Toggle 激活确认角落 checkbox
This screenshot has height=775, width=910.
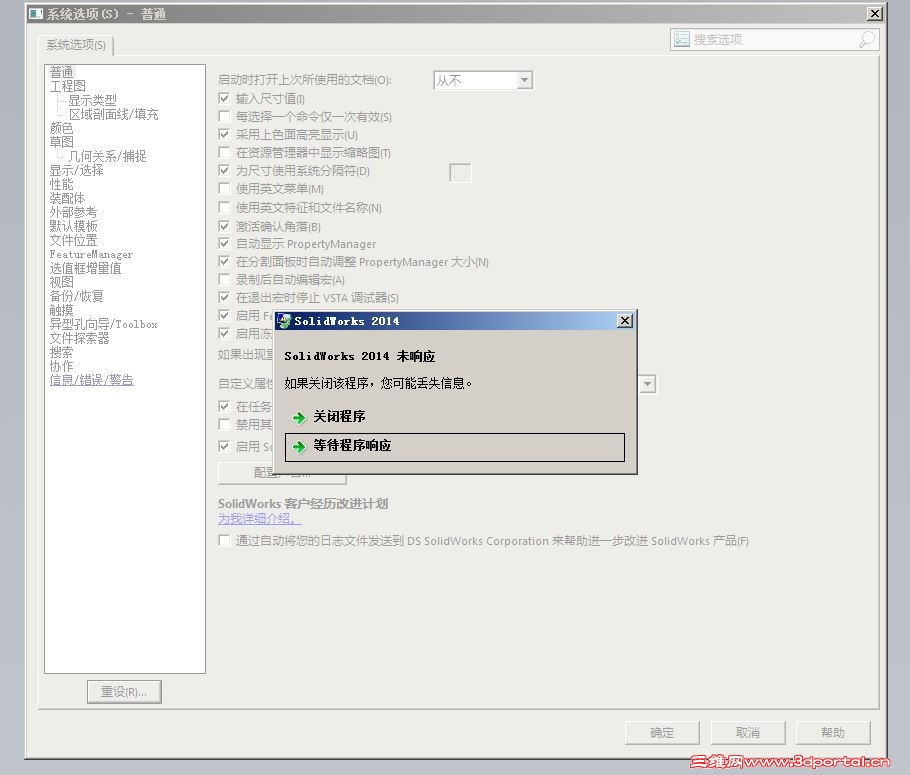tap(224, 225)
